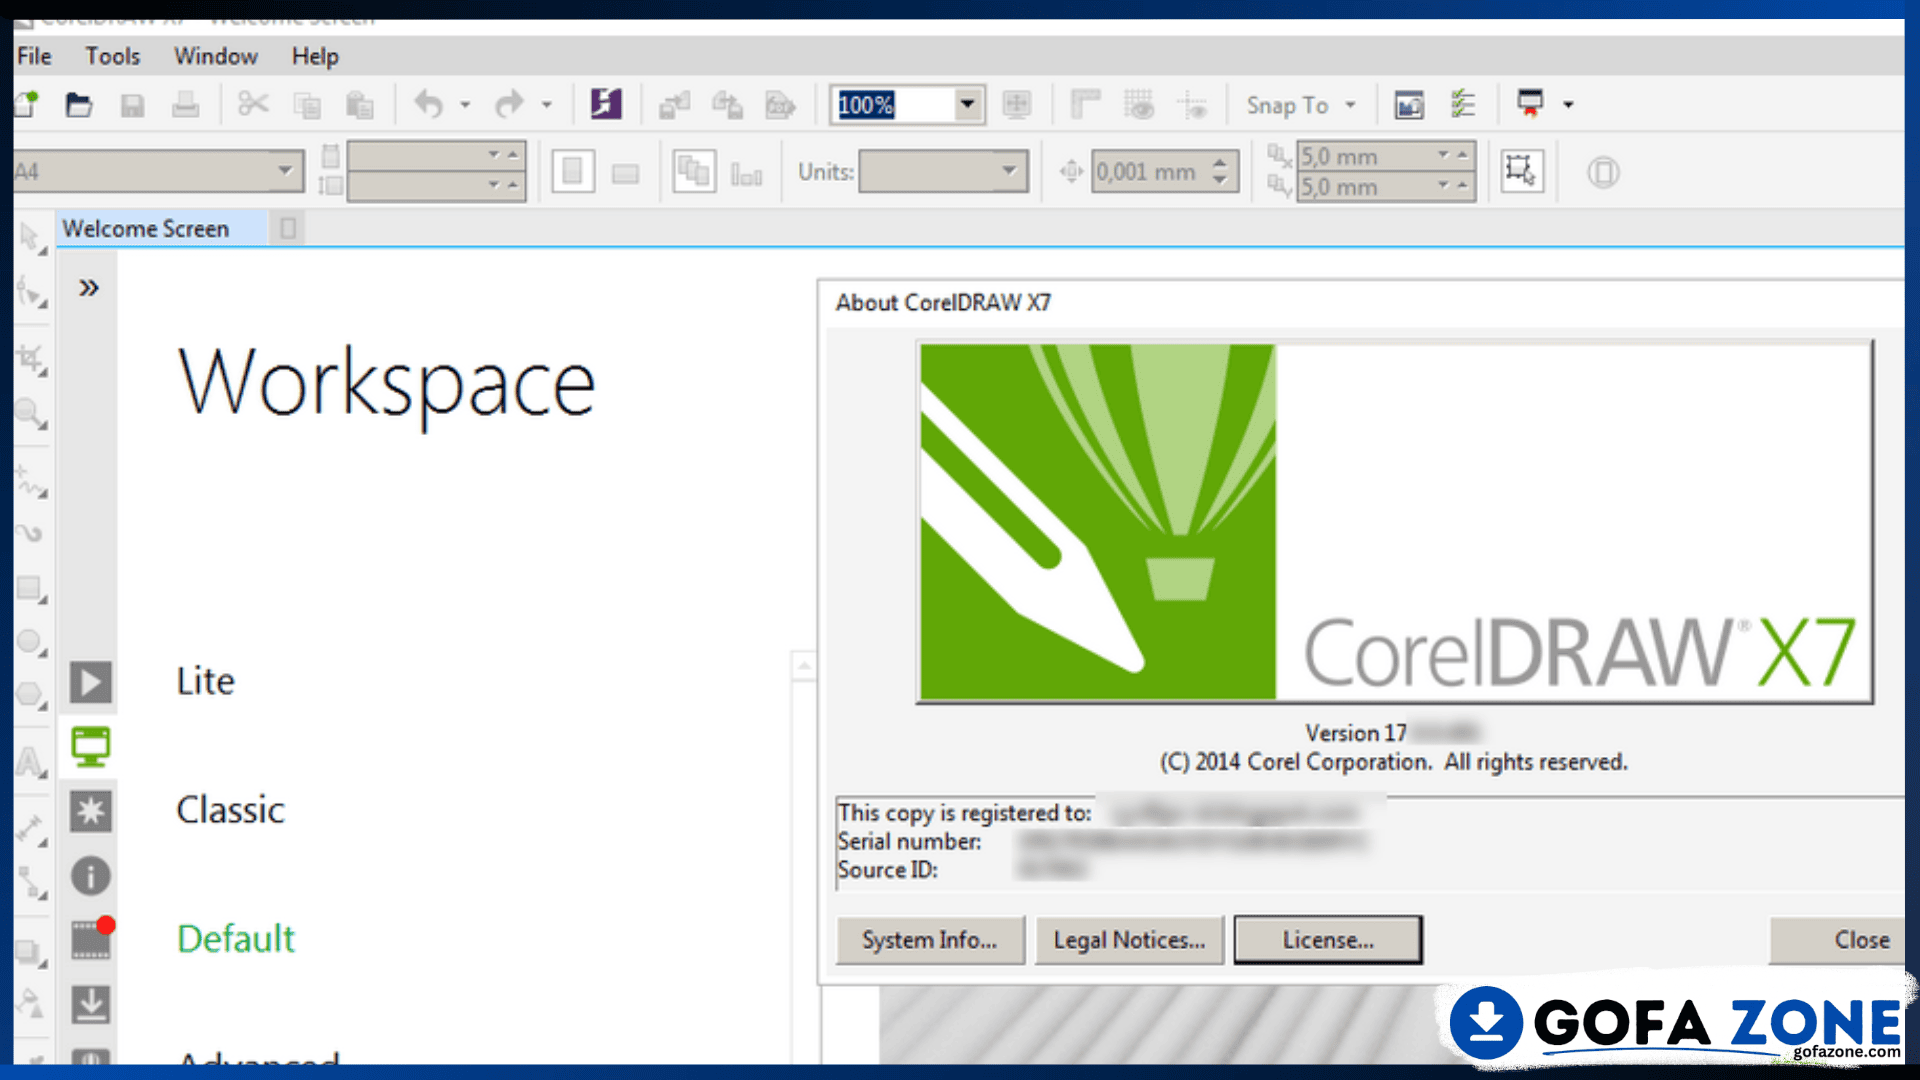Image resolution: width=1920 pixels, height=1080 pixels.
Task: Open Updates download icon in Welcome sidebar
Action: pyautogui.click(x=90, y=1004)
